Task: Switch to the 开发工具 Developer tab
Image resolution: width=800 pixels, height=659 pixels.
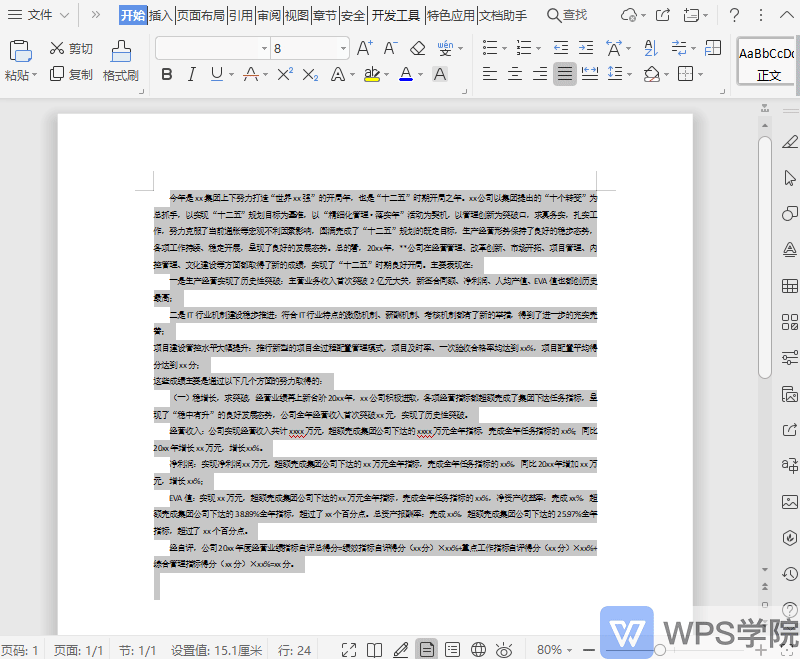Action: tap(395, 16)
